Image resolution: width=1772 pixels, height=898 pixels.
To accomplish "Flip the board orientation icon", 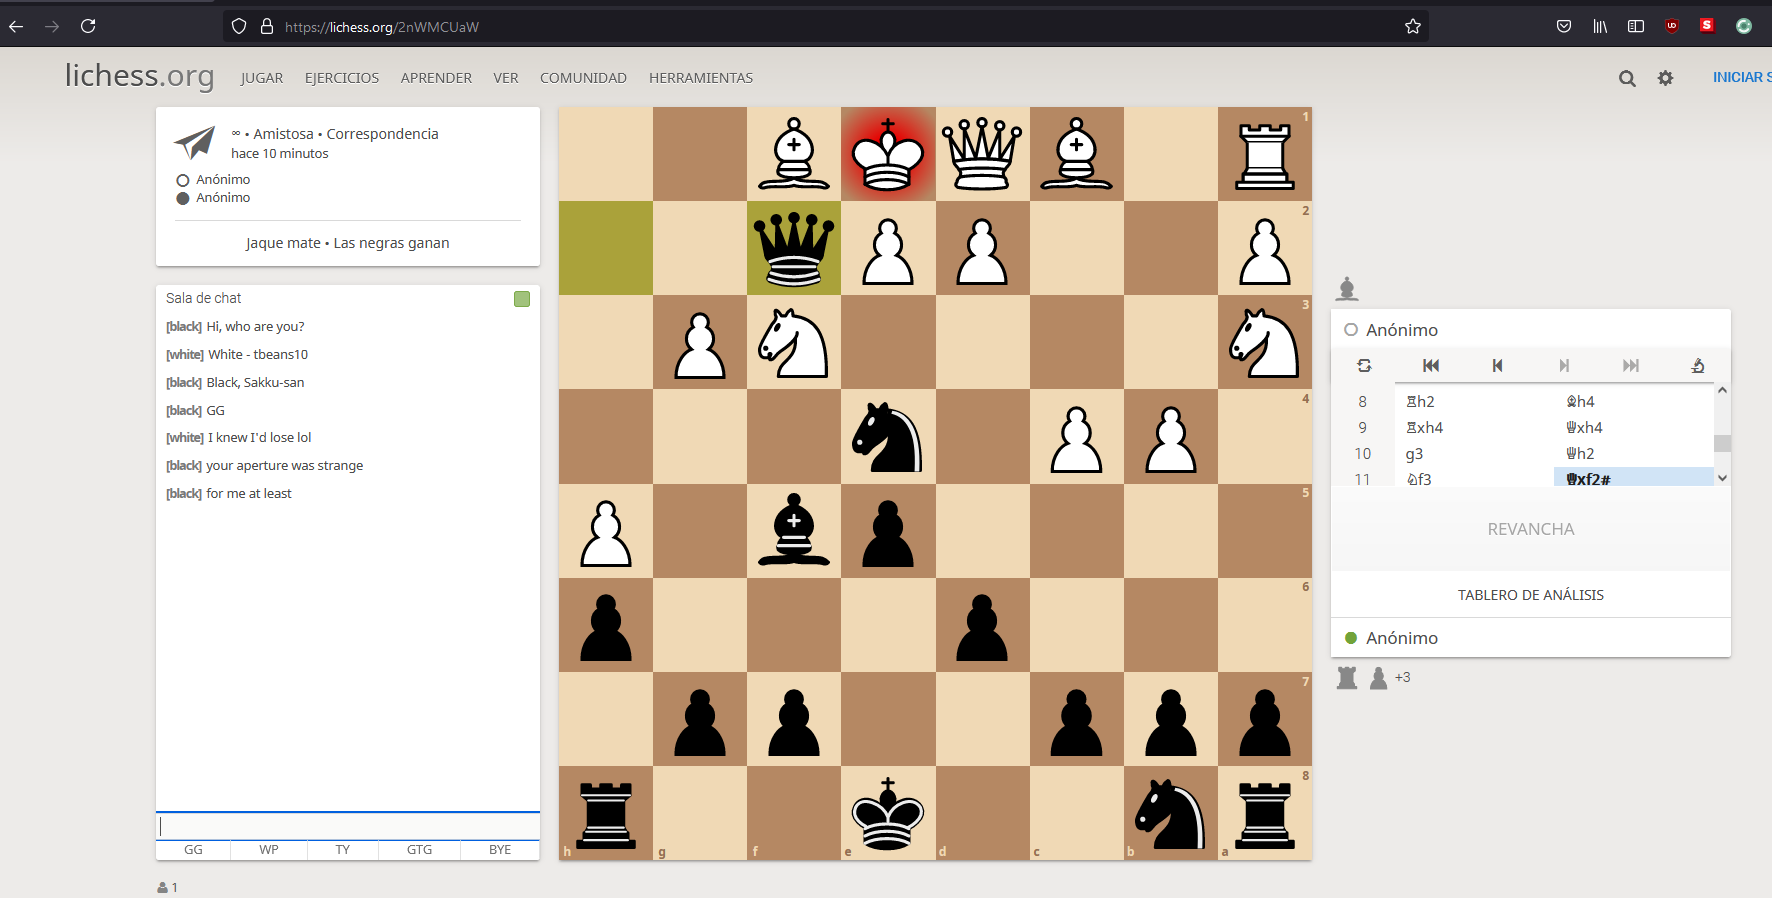I will [1364, 366].
